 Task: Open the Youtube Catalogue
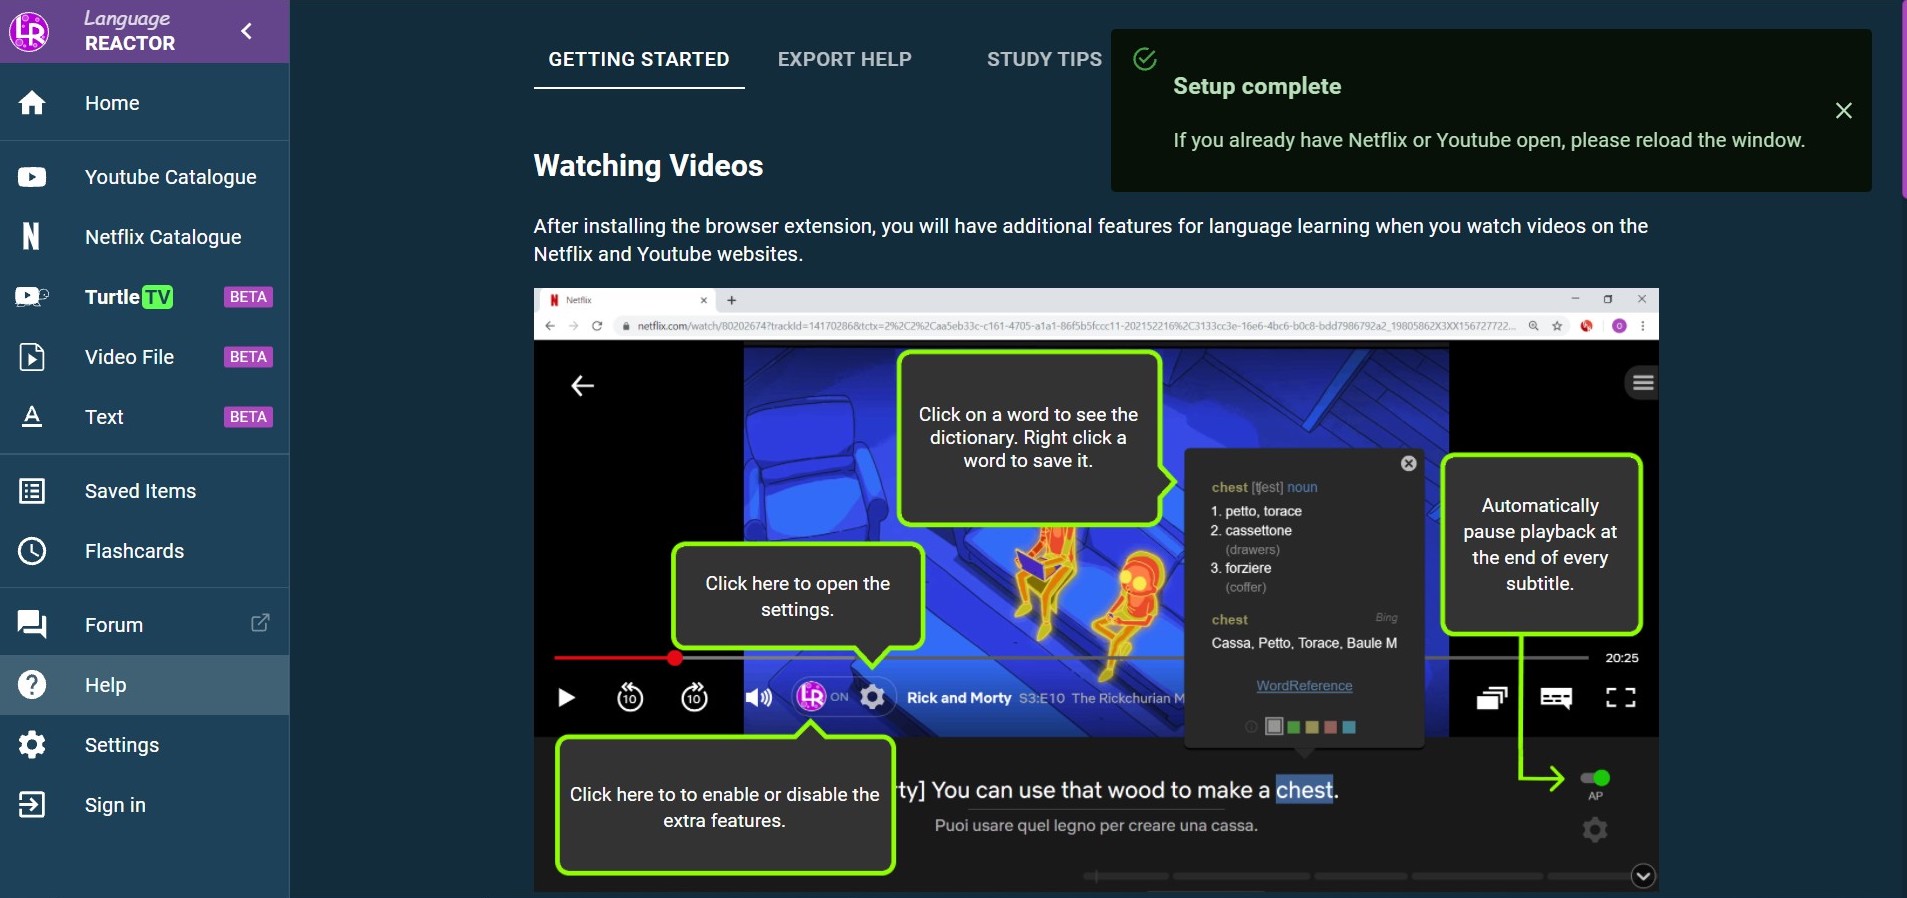point(170,177)
